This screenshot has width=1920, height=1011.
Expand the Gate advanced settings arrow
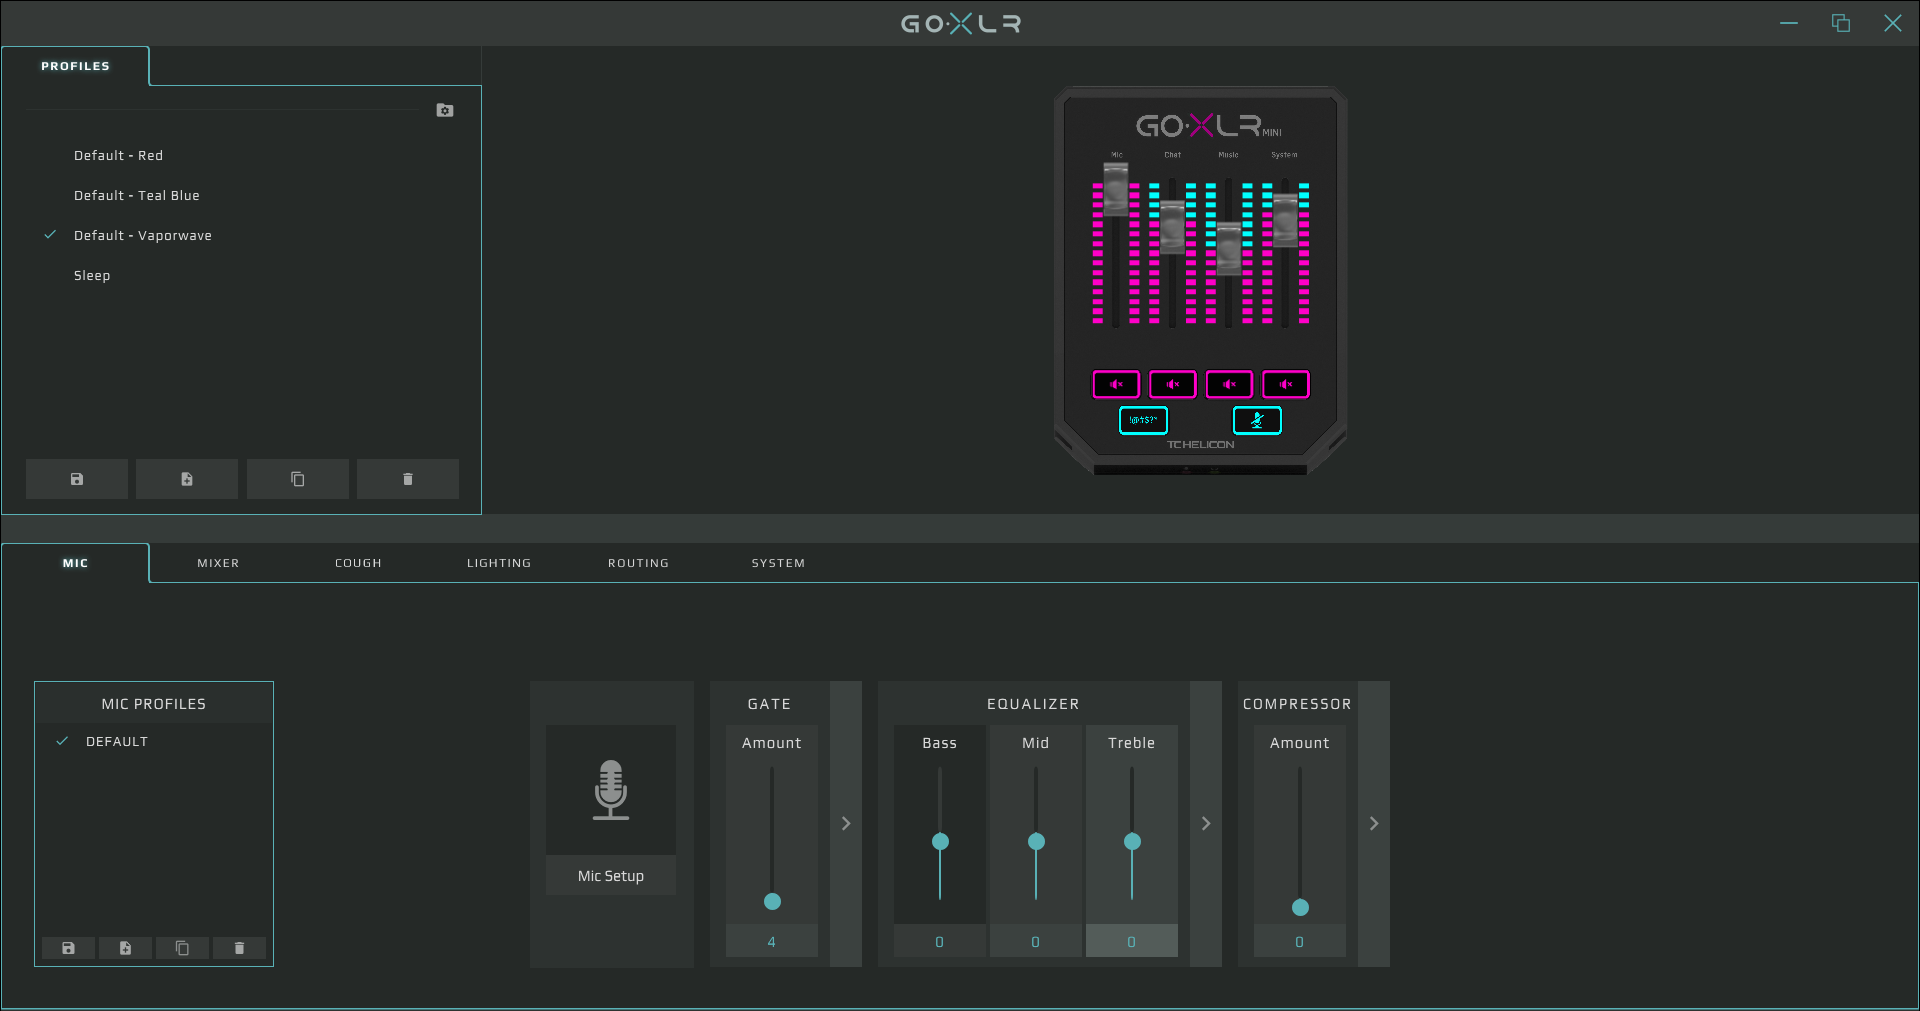(x=846, y=823)
